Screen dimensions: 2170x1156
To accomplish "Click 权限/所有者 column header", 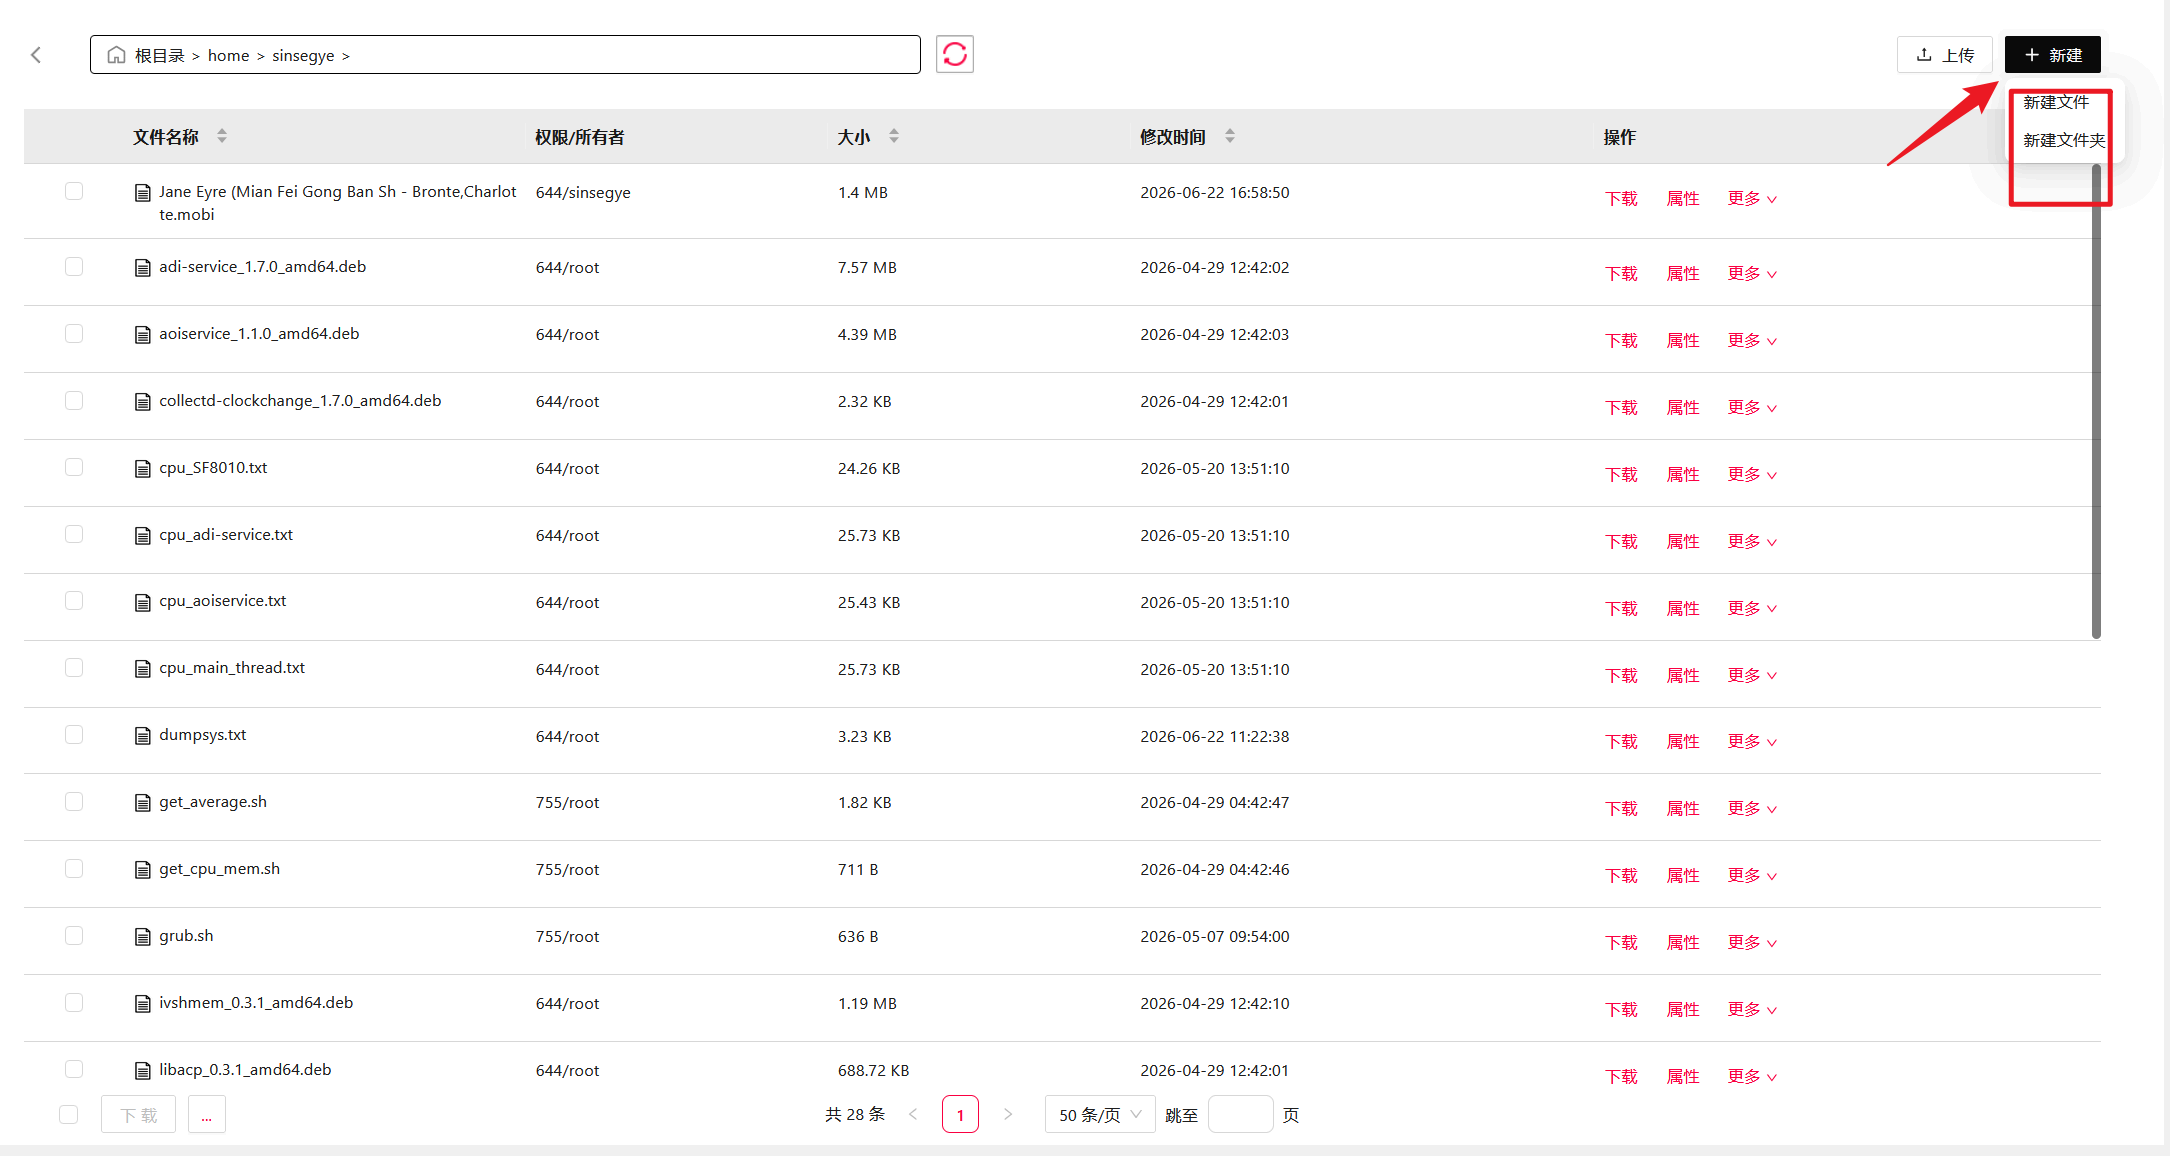I will [x=579, y=137].
